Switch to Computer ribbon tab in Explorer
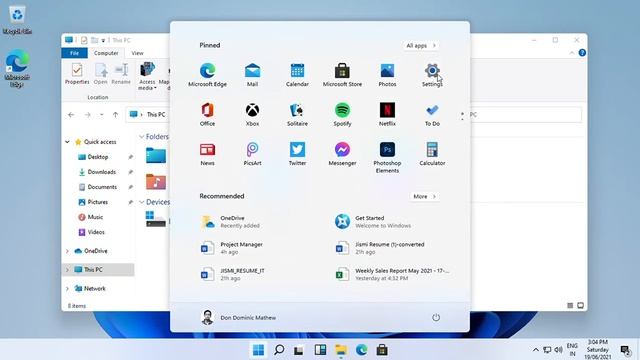The image size is (640, 360). coord(106,53)
